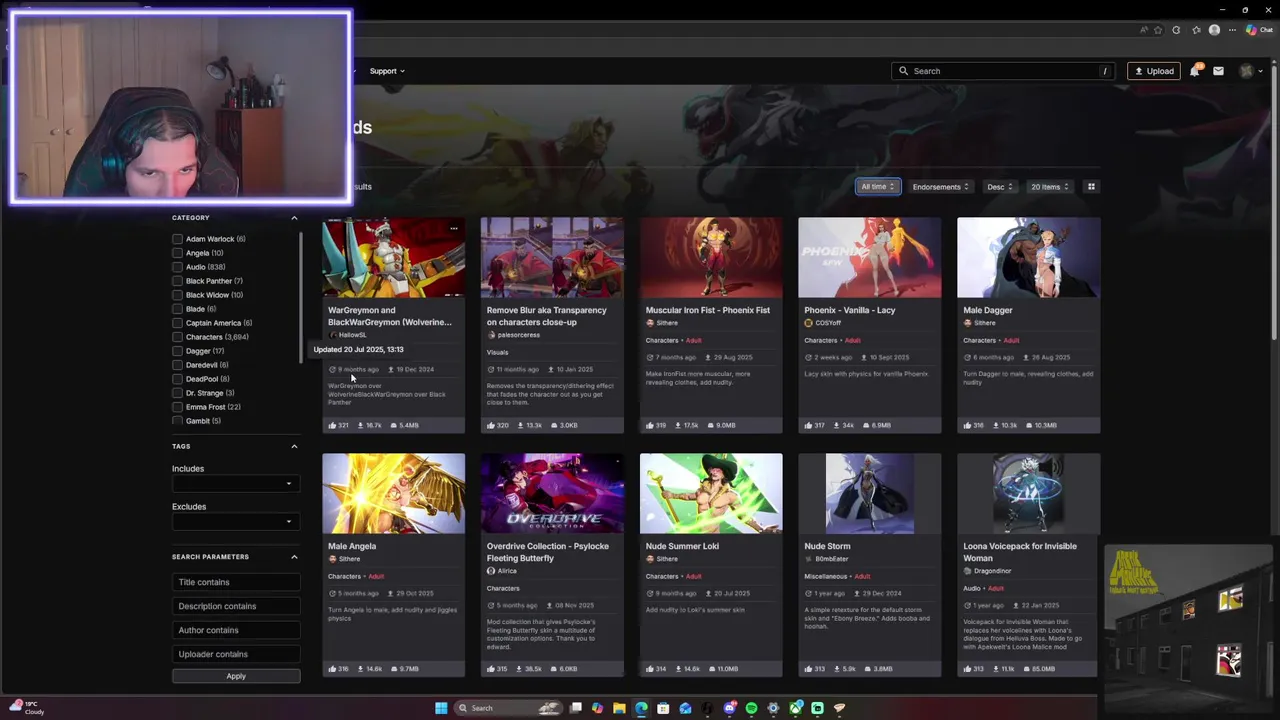Open the Endorsements sort dropdown

(x=941, y=187)
